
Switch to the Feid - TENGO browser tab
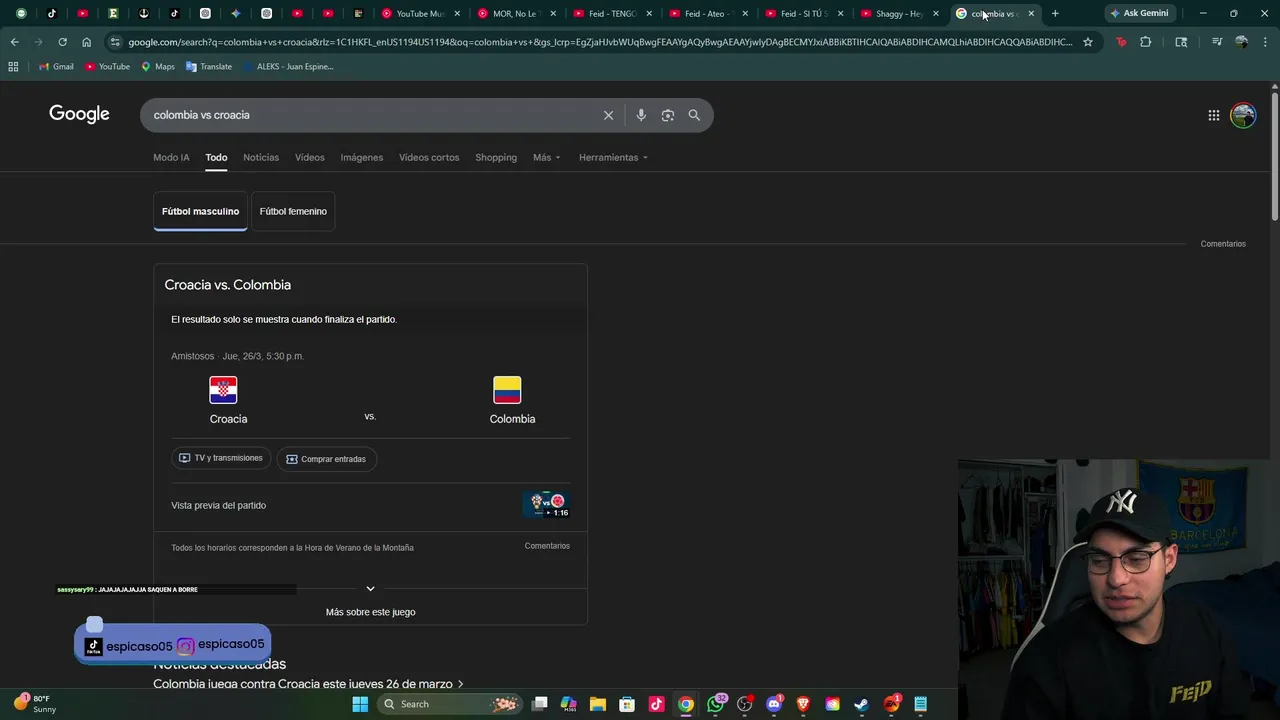click(x=611, y=13)
